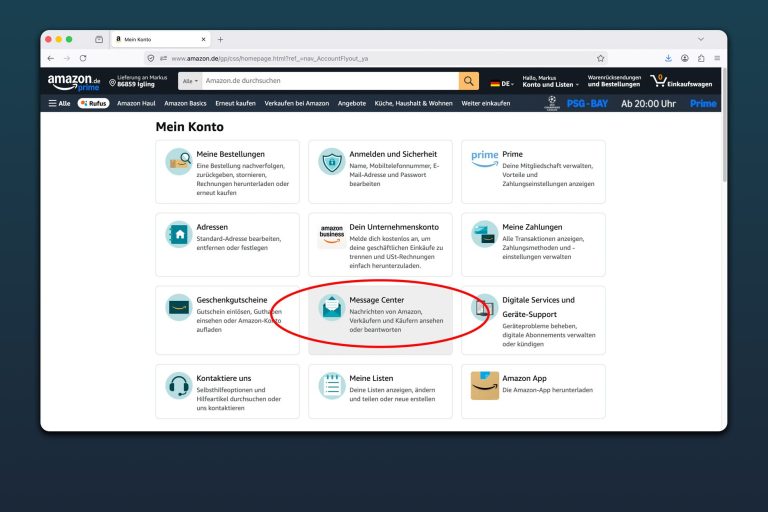Click the Meine Zahlungen cards icon
The width and height of the screenshot is (768, 512).
[x=484, y=234]
